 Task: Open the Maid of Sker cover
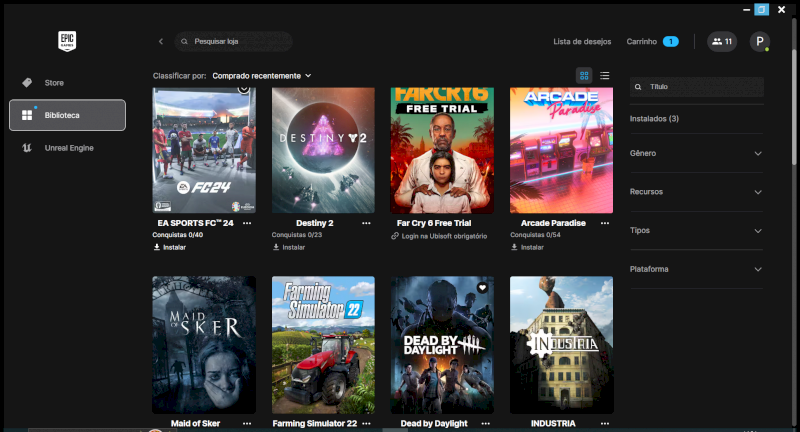[204, 345]
